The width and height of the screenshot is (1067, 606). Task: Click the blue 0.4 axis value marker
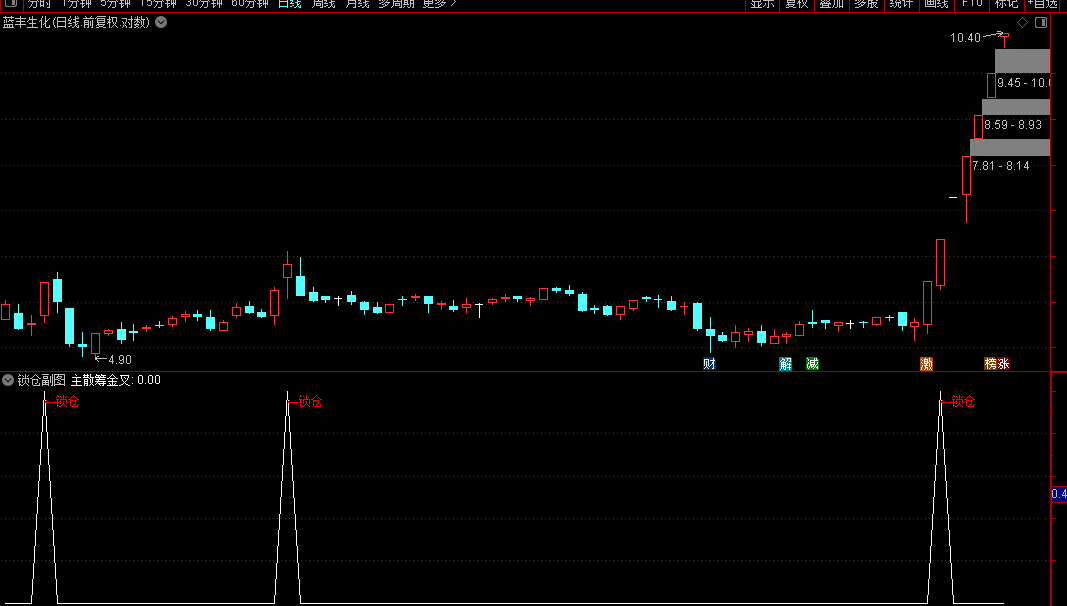click(1059, 494)
